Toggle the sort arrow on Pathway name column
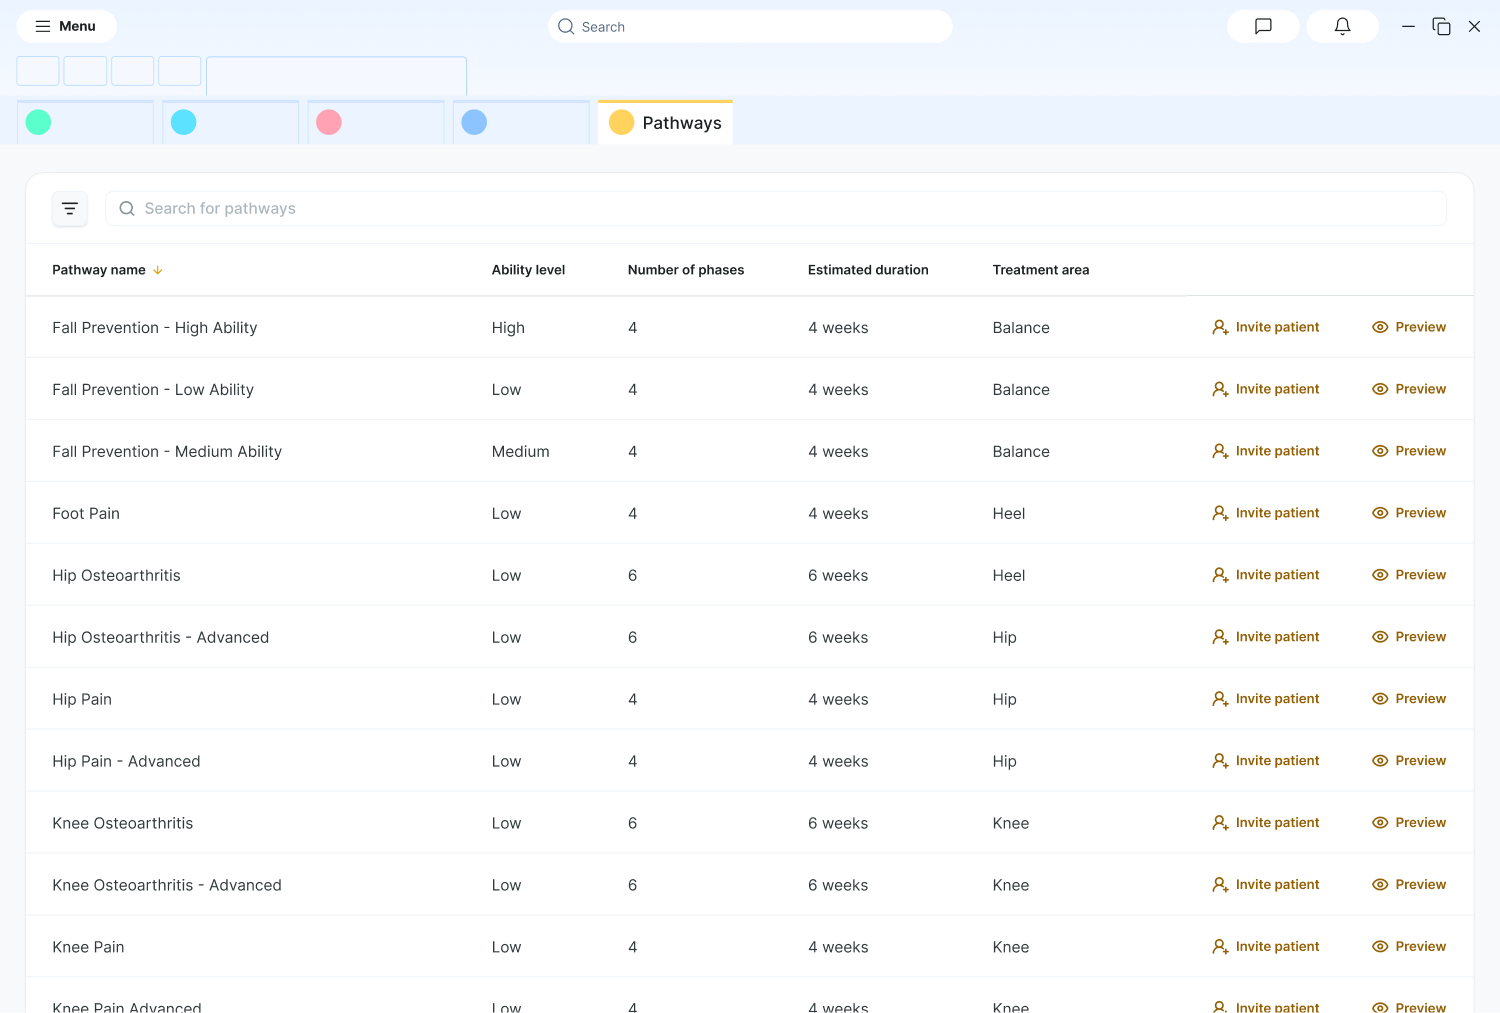 tap(158, 270)
